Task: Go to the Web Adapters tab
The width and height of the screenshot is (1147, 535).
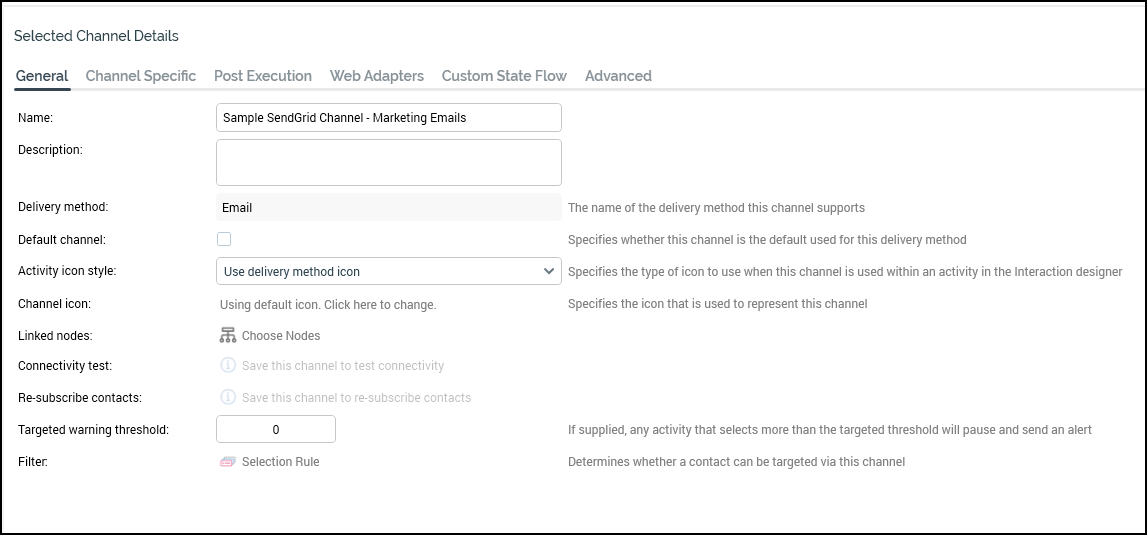Action: pos(377,76)
